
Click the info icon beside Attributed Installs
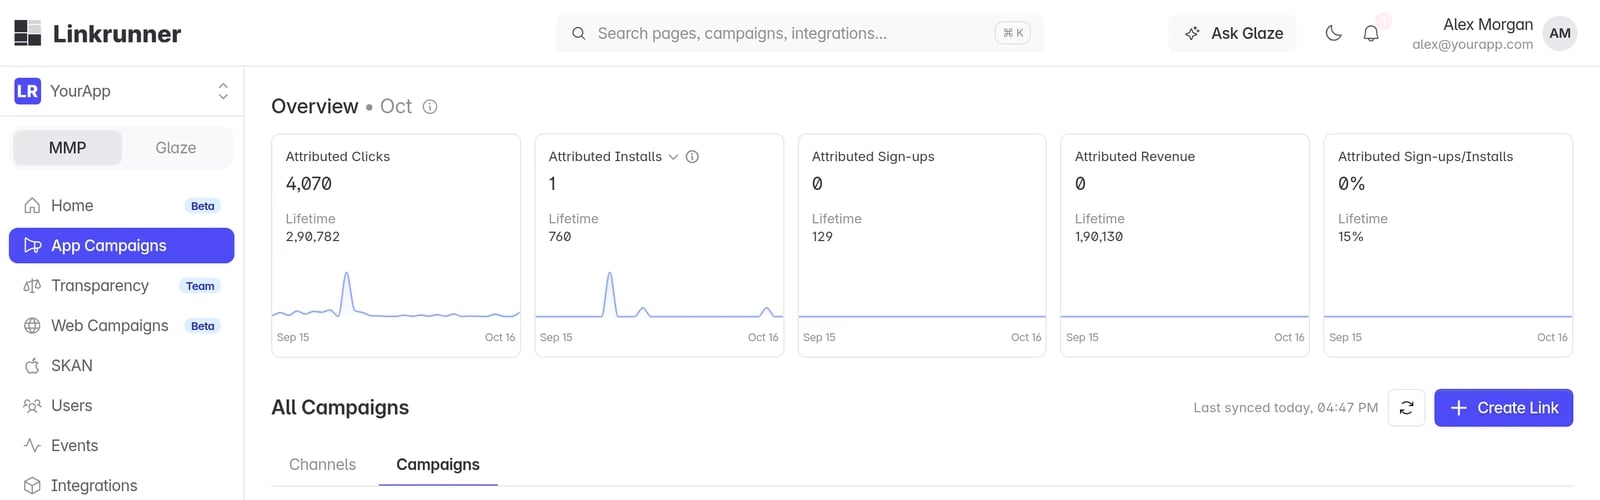click(692, 157)
